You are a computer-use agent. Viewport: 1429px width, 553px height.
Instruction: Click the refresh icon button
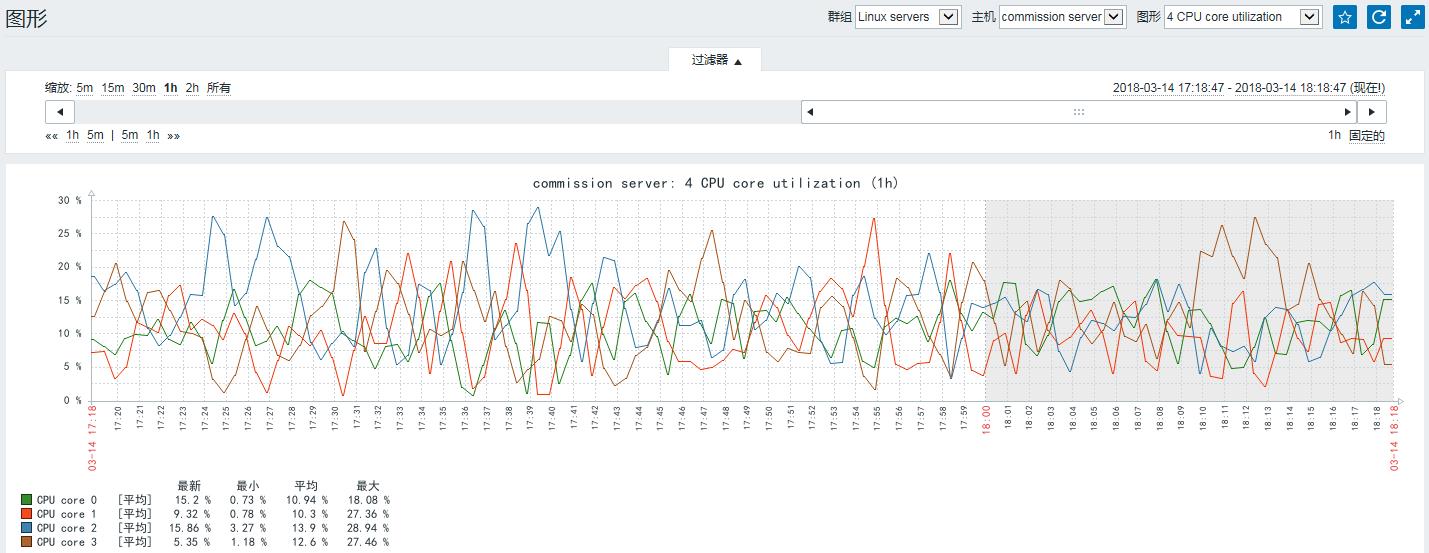[x=1379, y=17]
